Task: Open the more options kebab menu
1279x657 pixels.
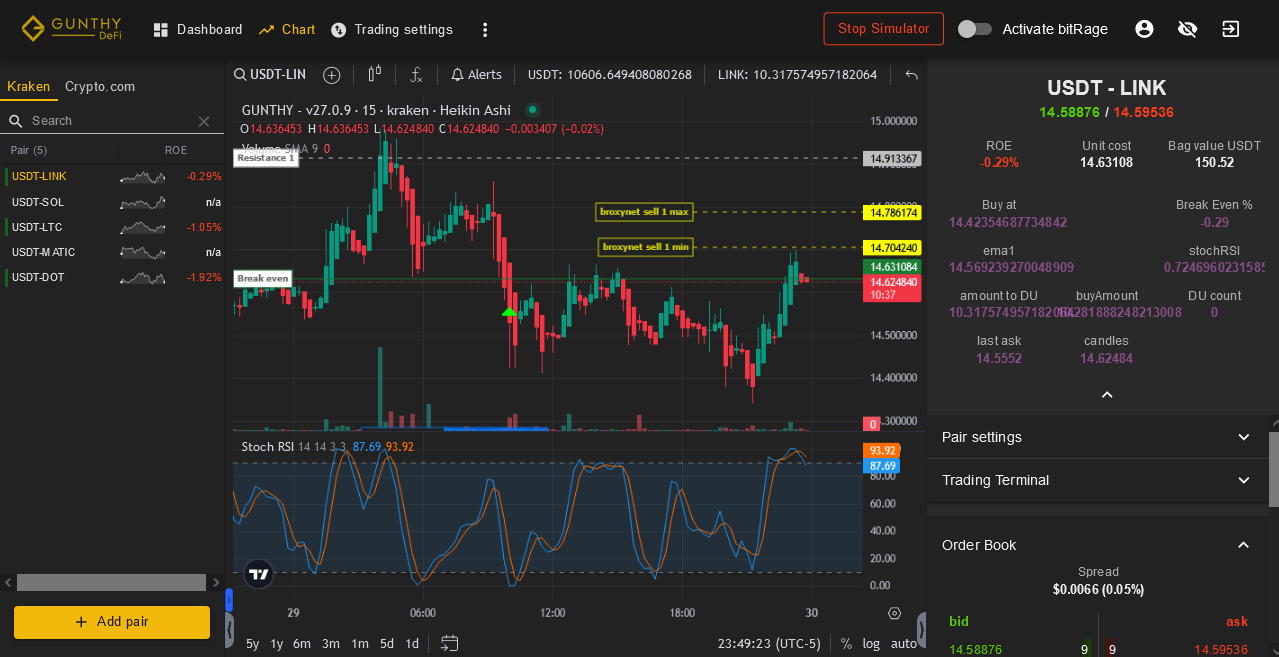Action: [x=485, y=30]
